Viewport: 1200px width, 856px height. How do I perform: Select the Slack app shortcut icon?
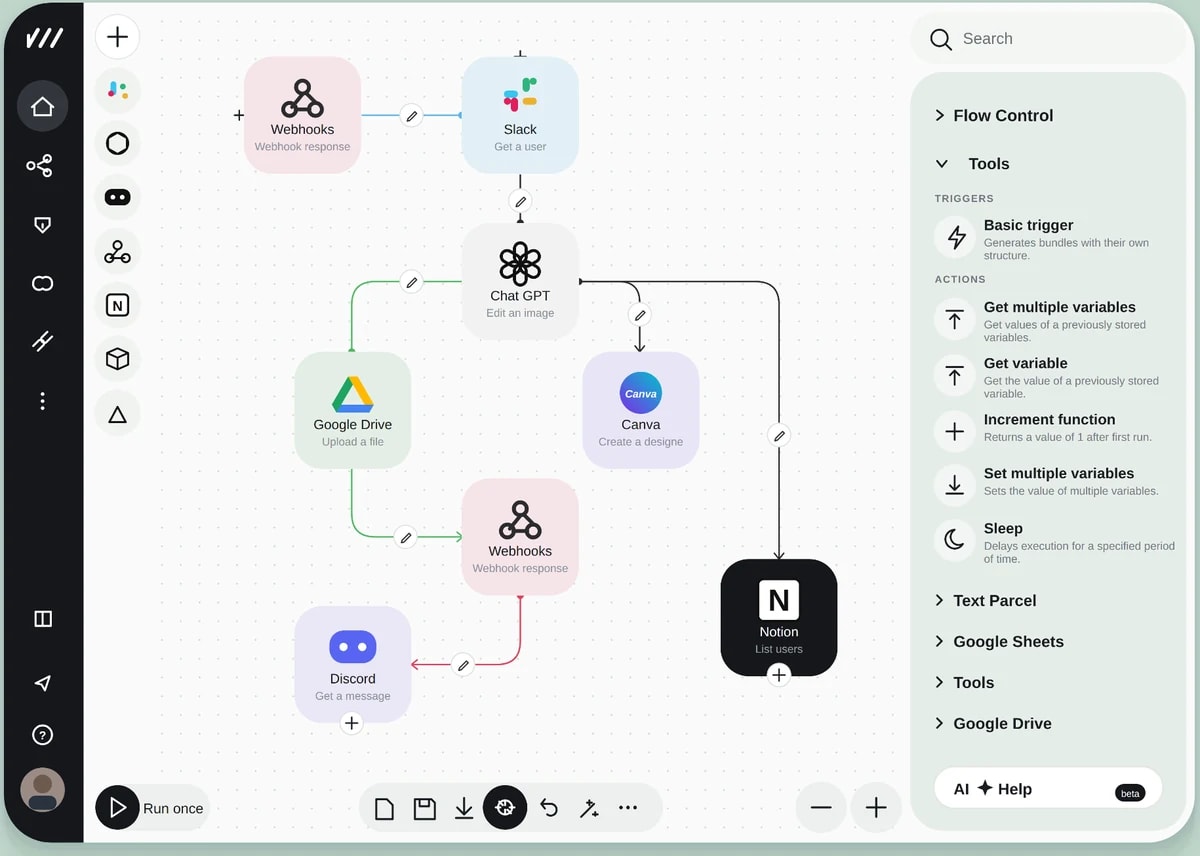click(117, 90)
